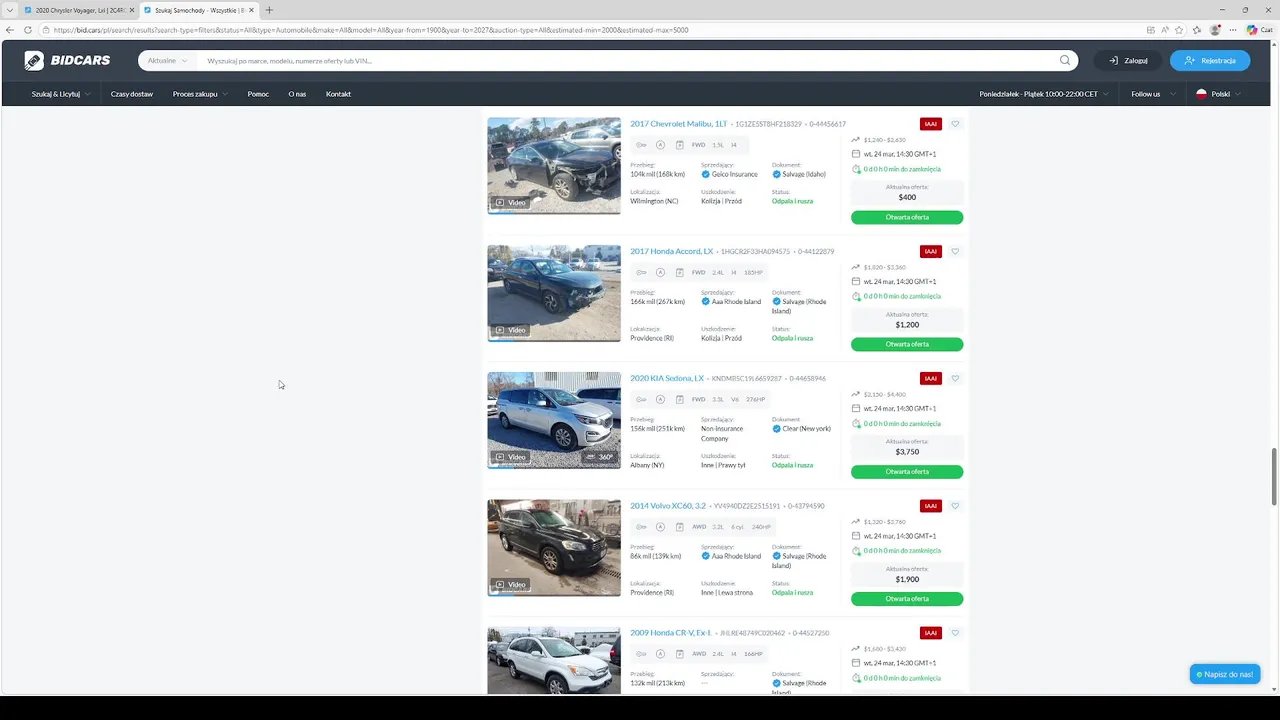Click the Video badge on Volvo XC60 photo
The height and width of the screenshot is (720, 1280).
tap(510, 584)
